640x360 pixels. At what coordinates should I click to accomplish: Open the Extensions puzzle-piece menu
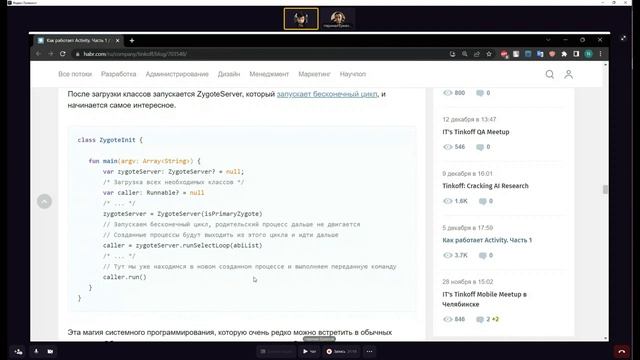click(x=564, y=54)
